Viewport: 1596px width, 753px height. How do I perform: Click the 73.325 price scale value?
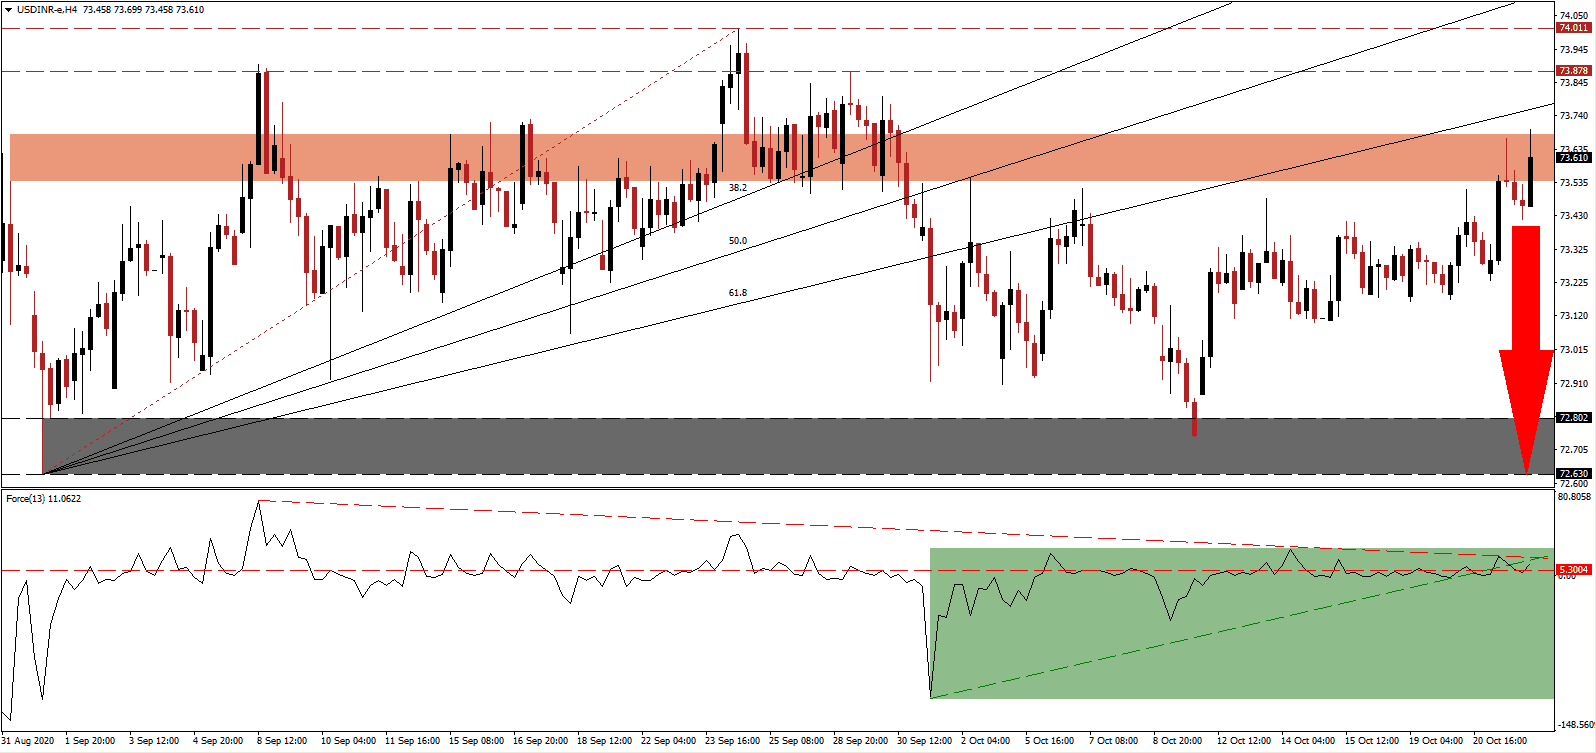pyautogui.click(x=1573, y=249)
